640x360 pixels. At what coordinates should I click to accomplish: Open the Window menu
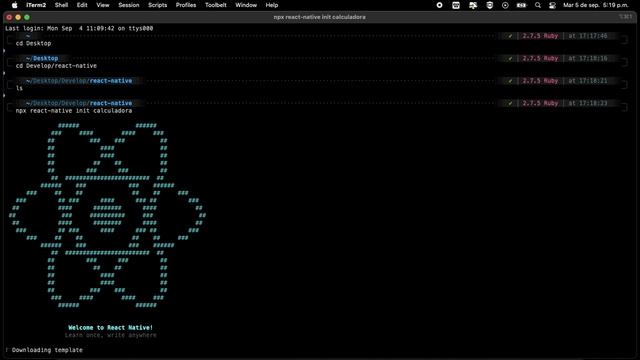246,5
